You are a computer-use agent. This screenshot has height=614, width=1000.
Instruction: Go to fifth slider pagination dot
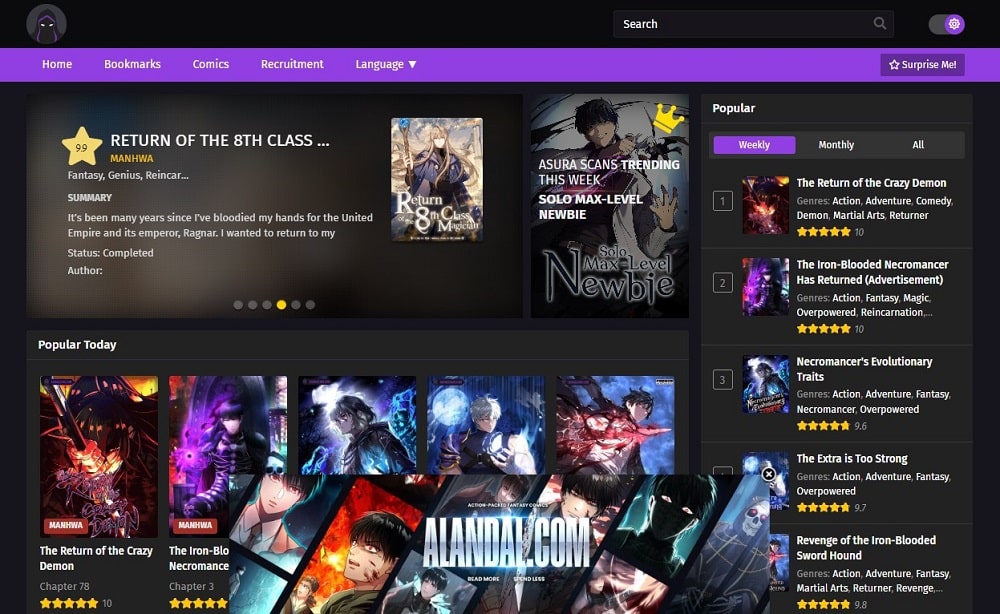296,305
